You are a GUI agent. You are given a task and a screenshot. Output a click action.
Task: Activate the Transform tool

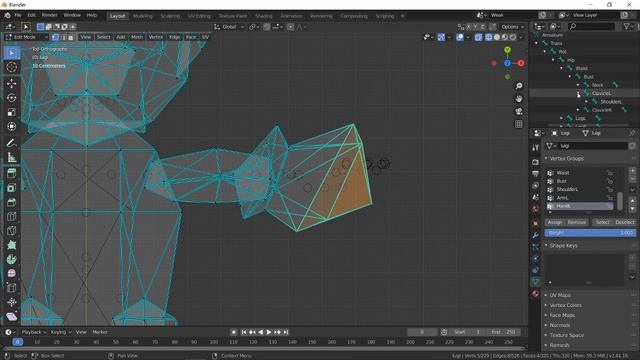[11, 127]
